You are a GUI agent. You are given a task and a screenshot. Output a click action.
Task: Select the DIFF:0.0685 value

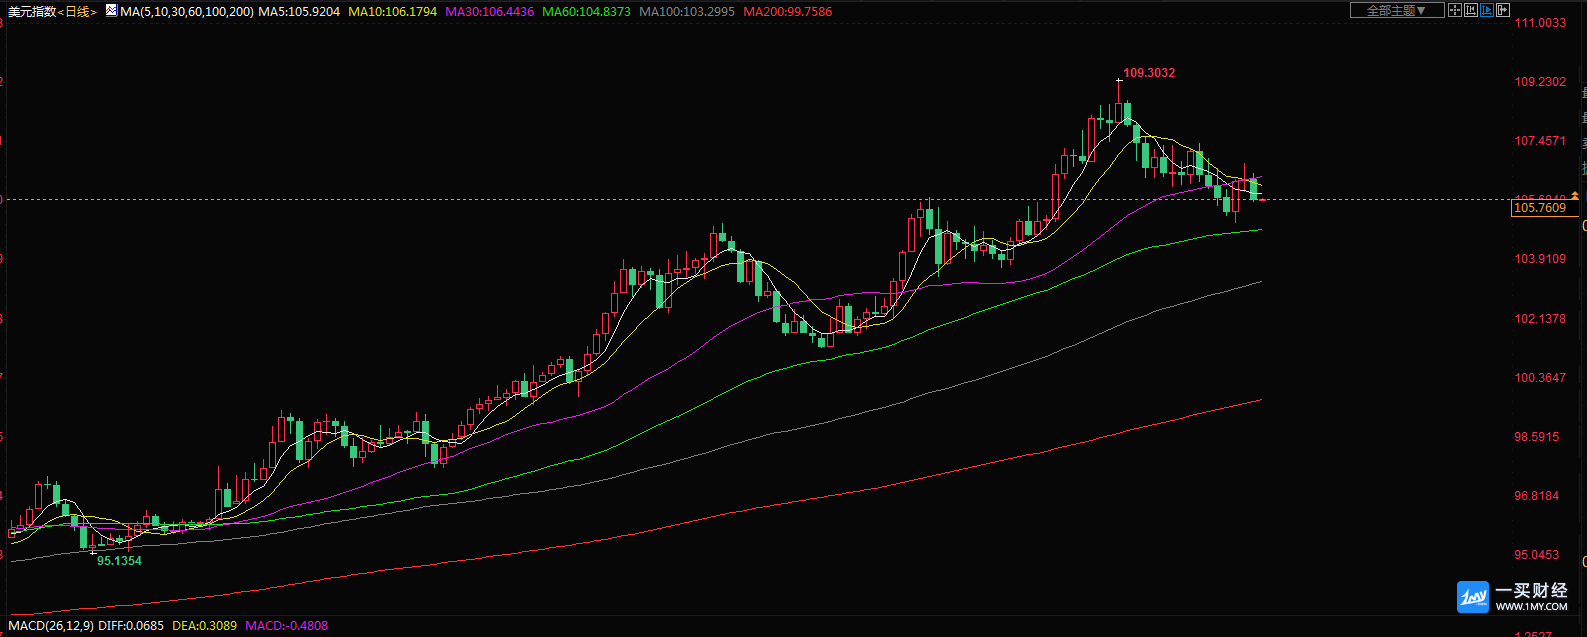[x=131, y=626]
